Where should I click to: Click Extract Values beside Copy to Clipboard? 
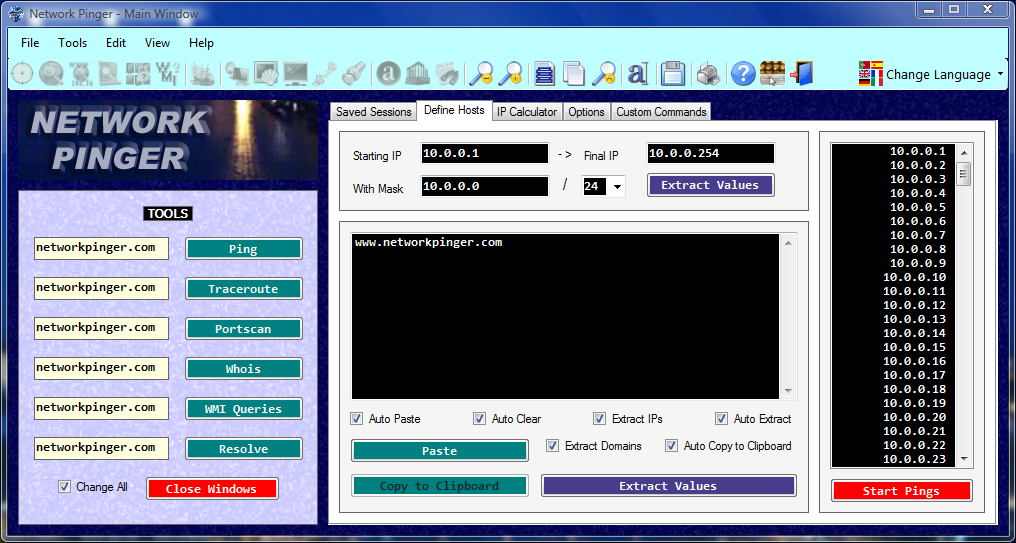[668, 486]
